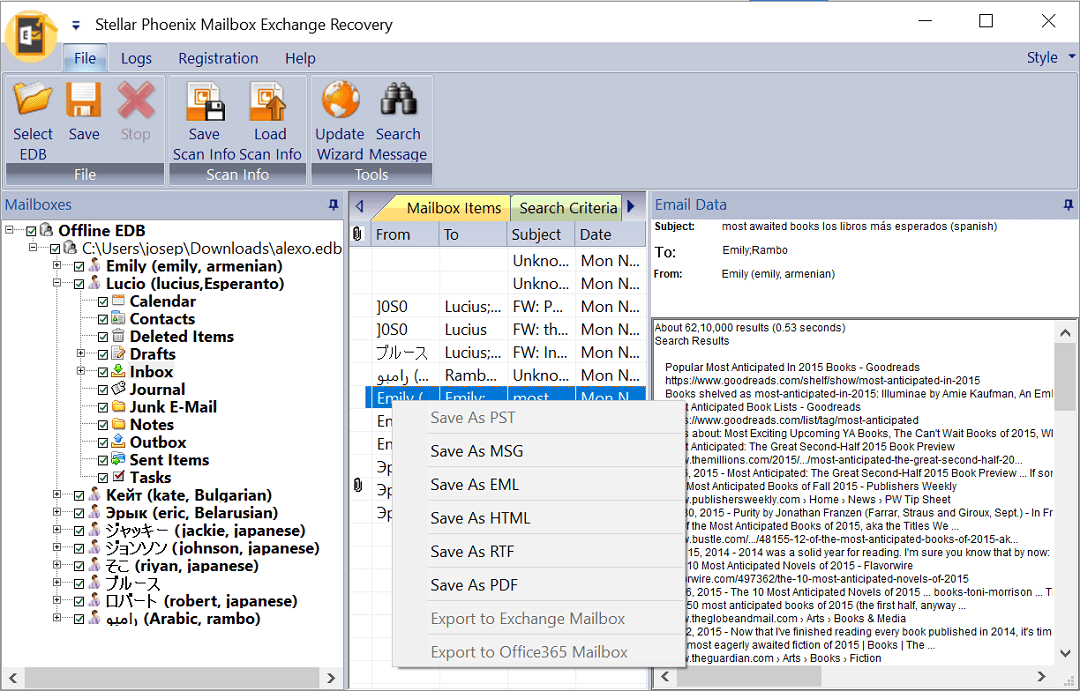Expand the Inbox folder node
This screenshot has height=691, width=1080.
[x=81, y=371]
